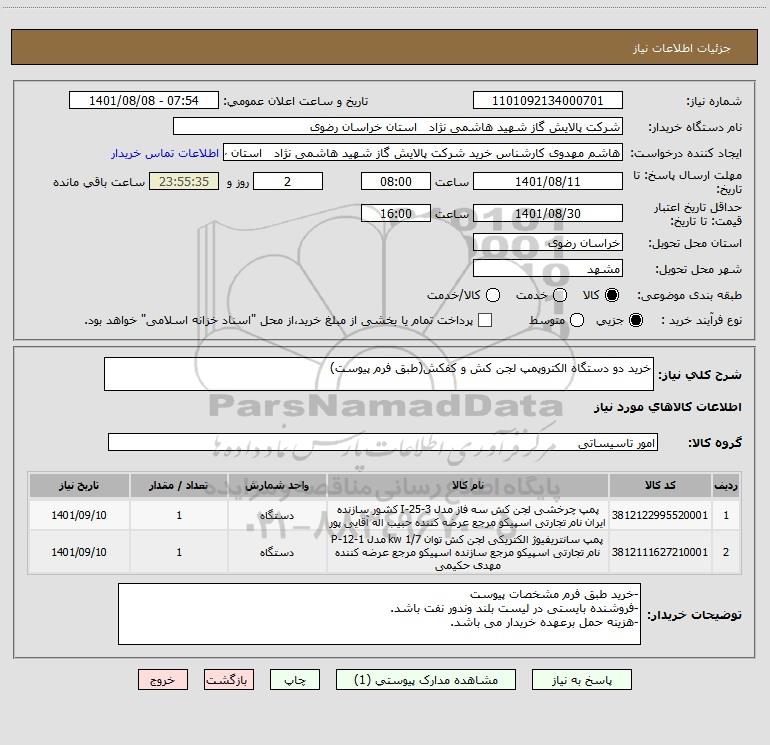Click the P-12-1 centrifugal pump item name

pos(468,552)
